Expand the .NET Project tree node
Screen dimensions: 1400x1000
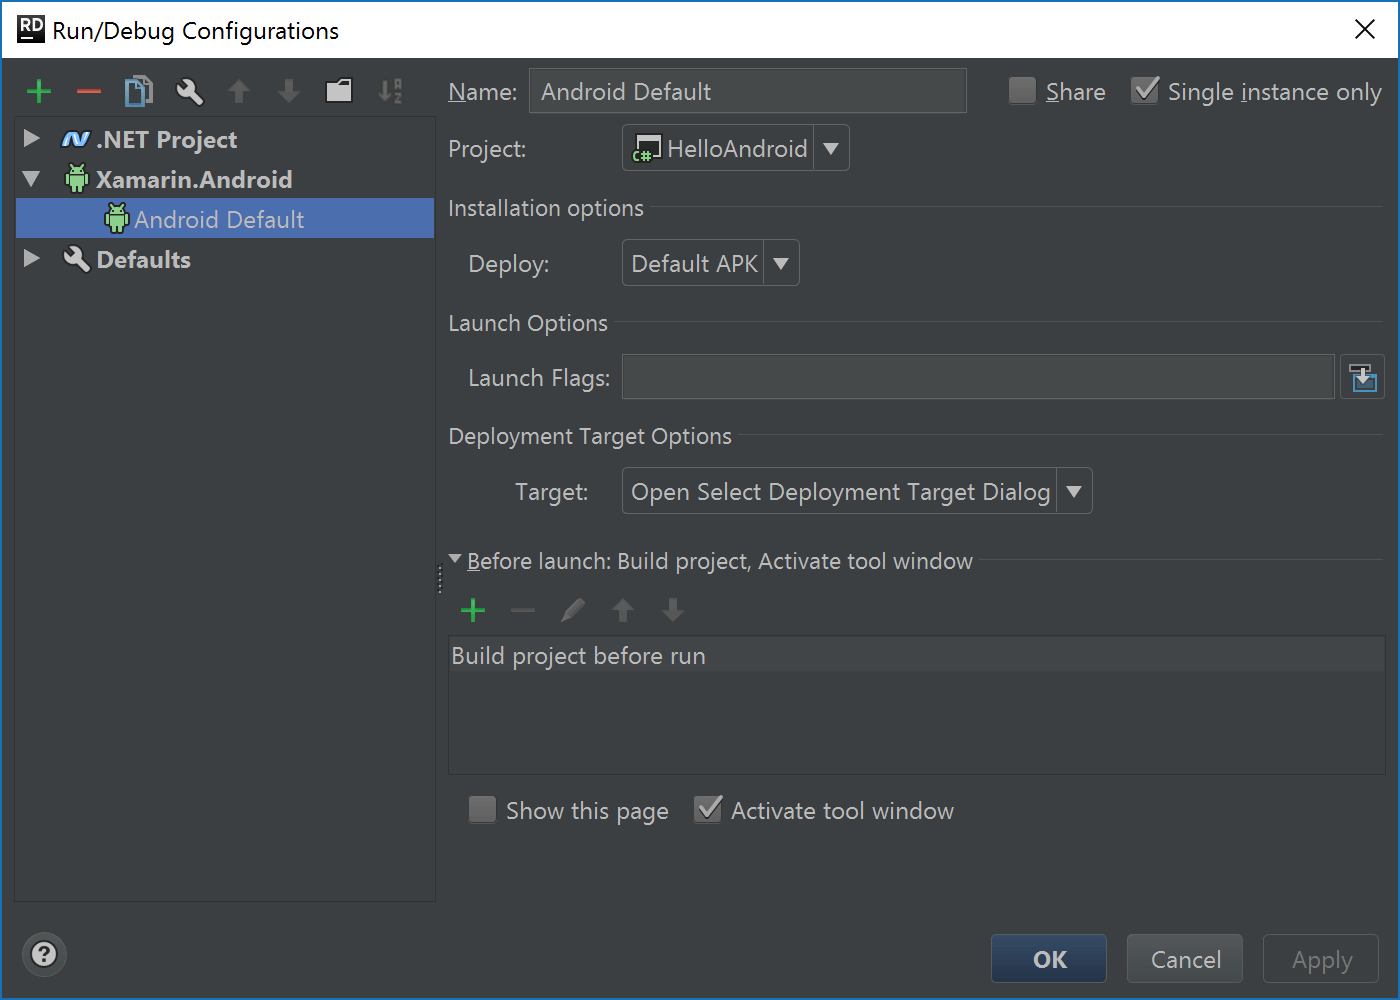(31, 138)
